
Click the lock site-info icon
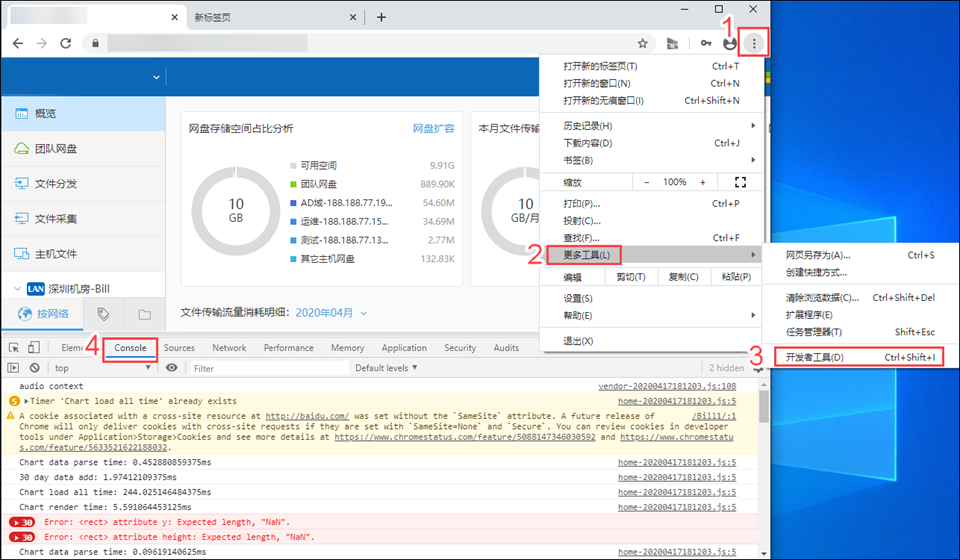pyautogui.click(x=96, y=43)
